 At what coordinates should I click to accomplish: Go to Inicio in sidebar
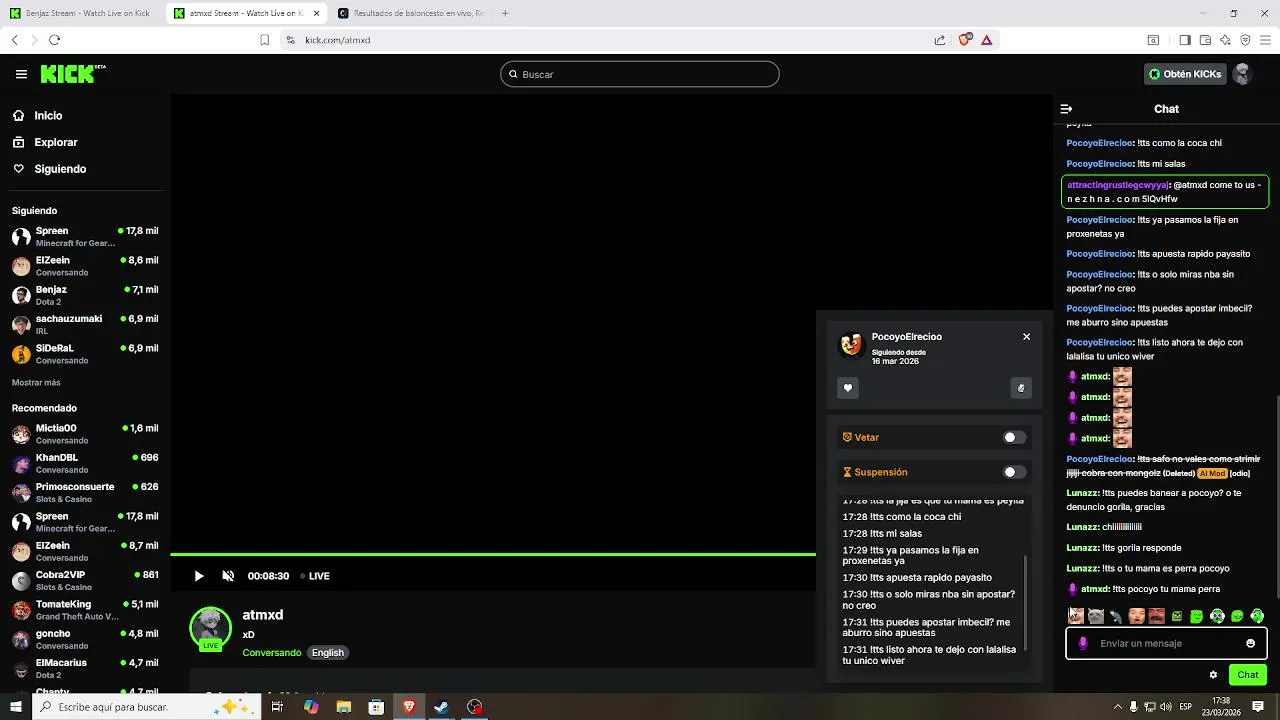48,116
